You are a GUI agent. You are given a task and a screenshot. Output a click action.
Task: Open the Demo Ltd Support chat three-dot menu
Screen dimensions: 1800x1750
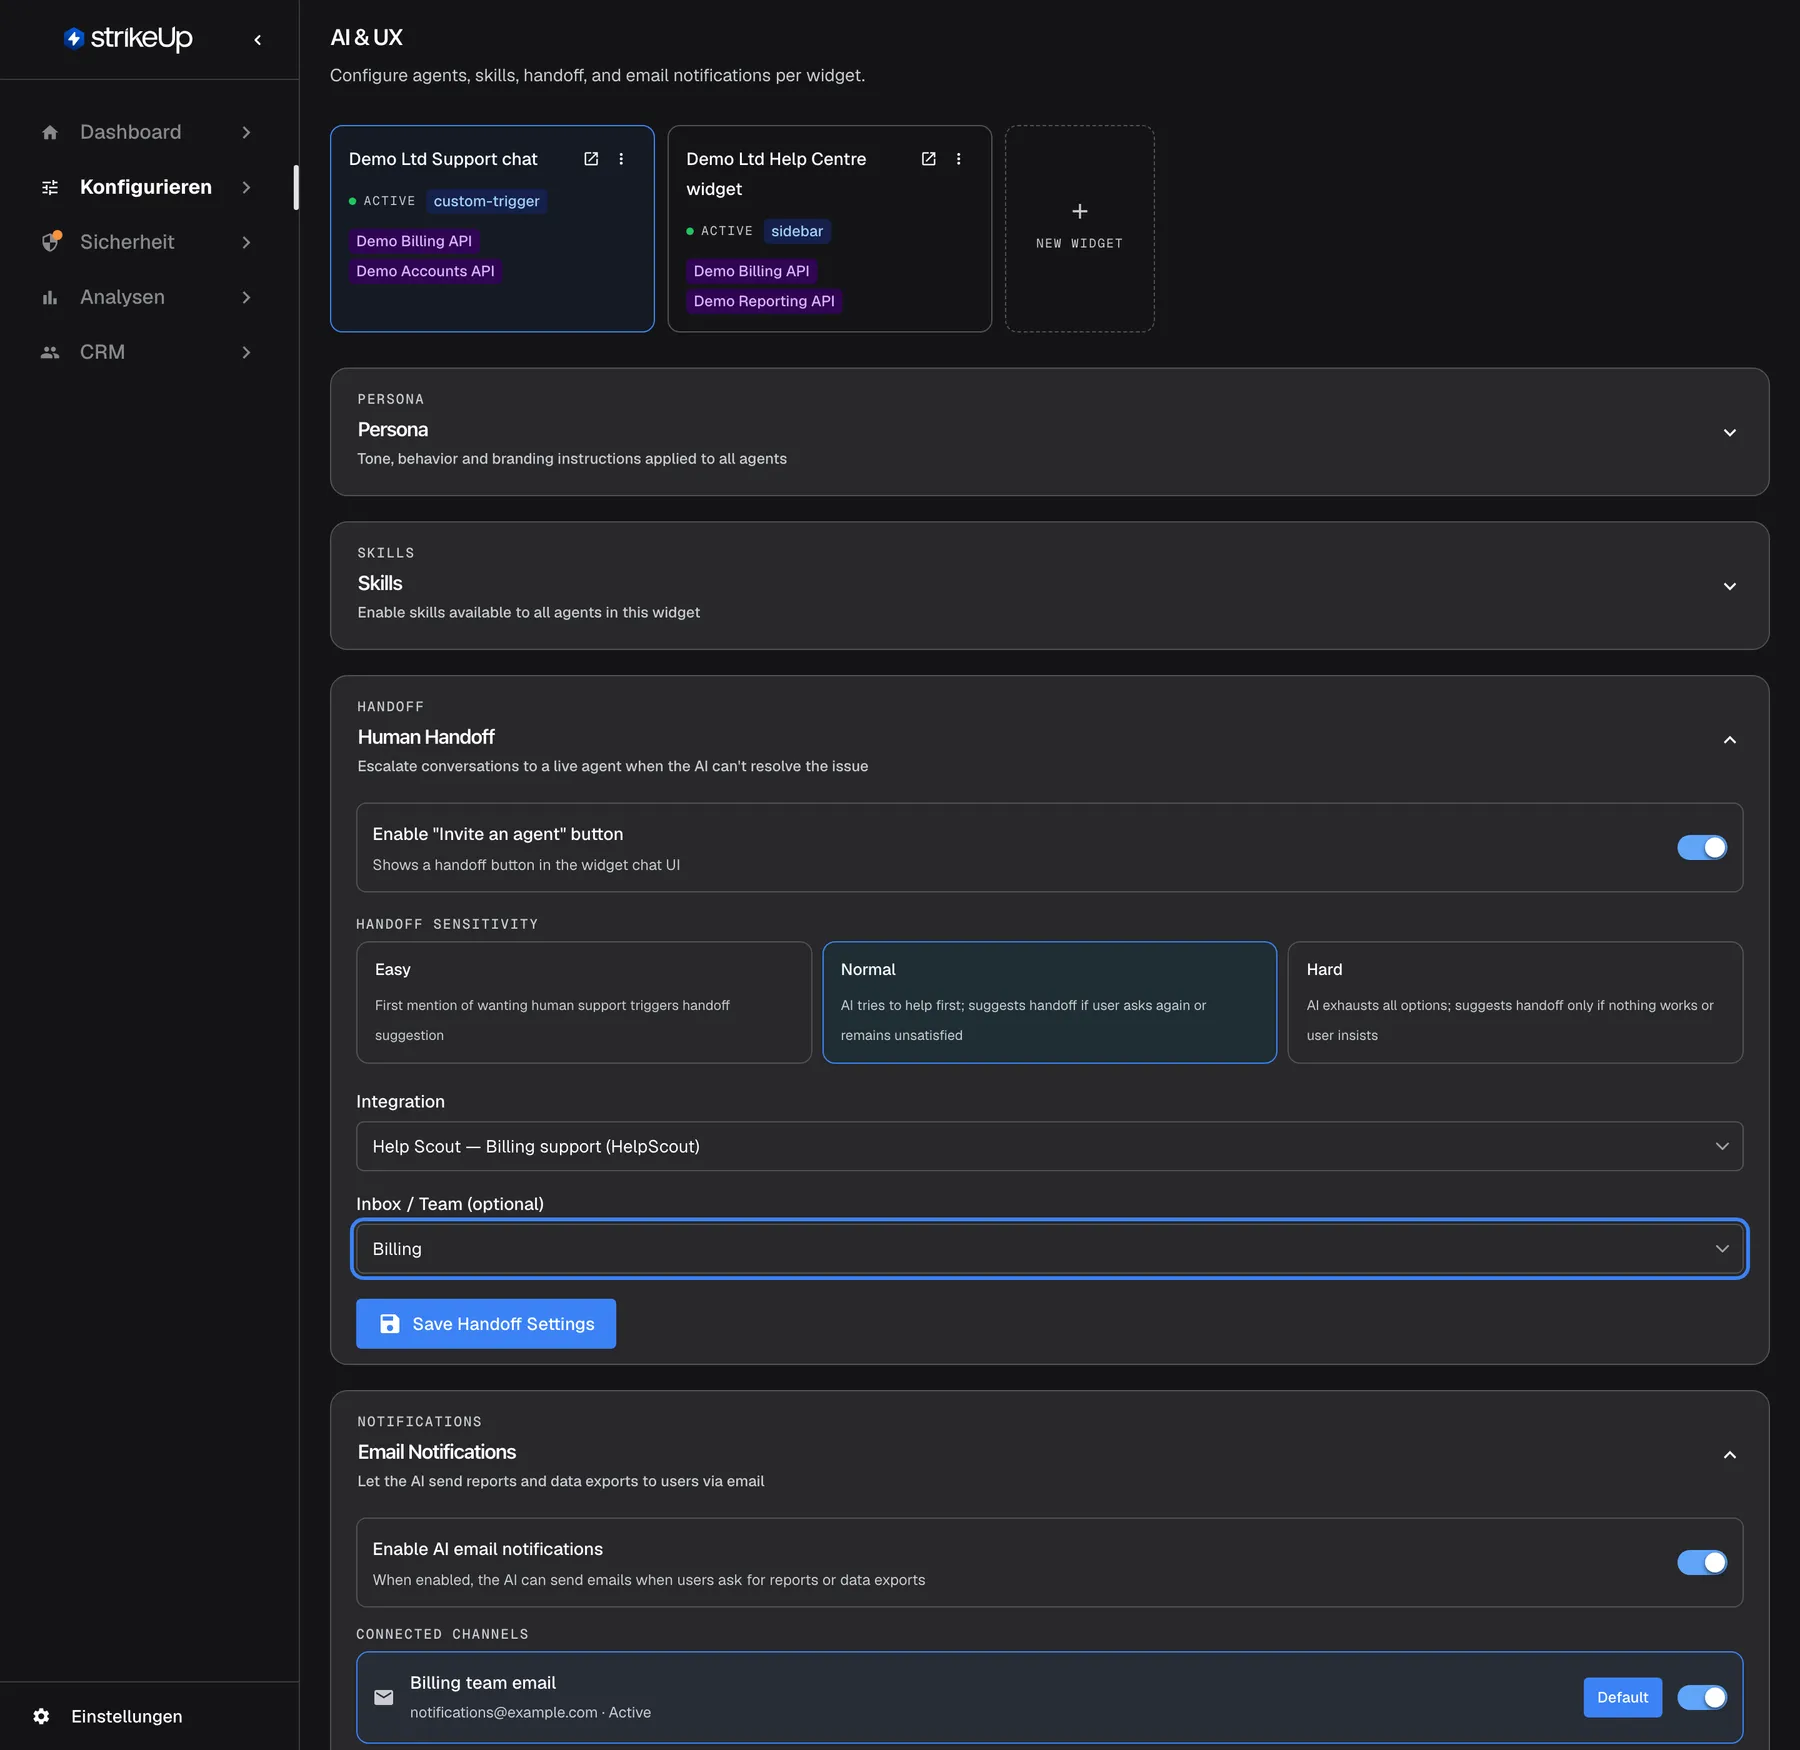tap(621, 159)
